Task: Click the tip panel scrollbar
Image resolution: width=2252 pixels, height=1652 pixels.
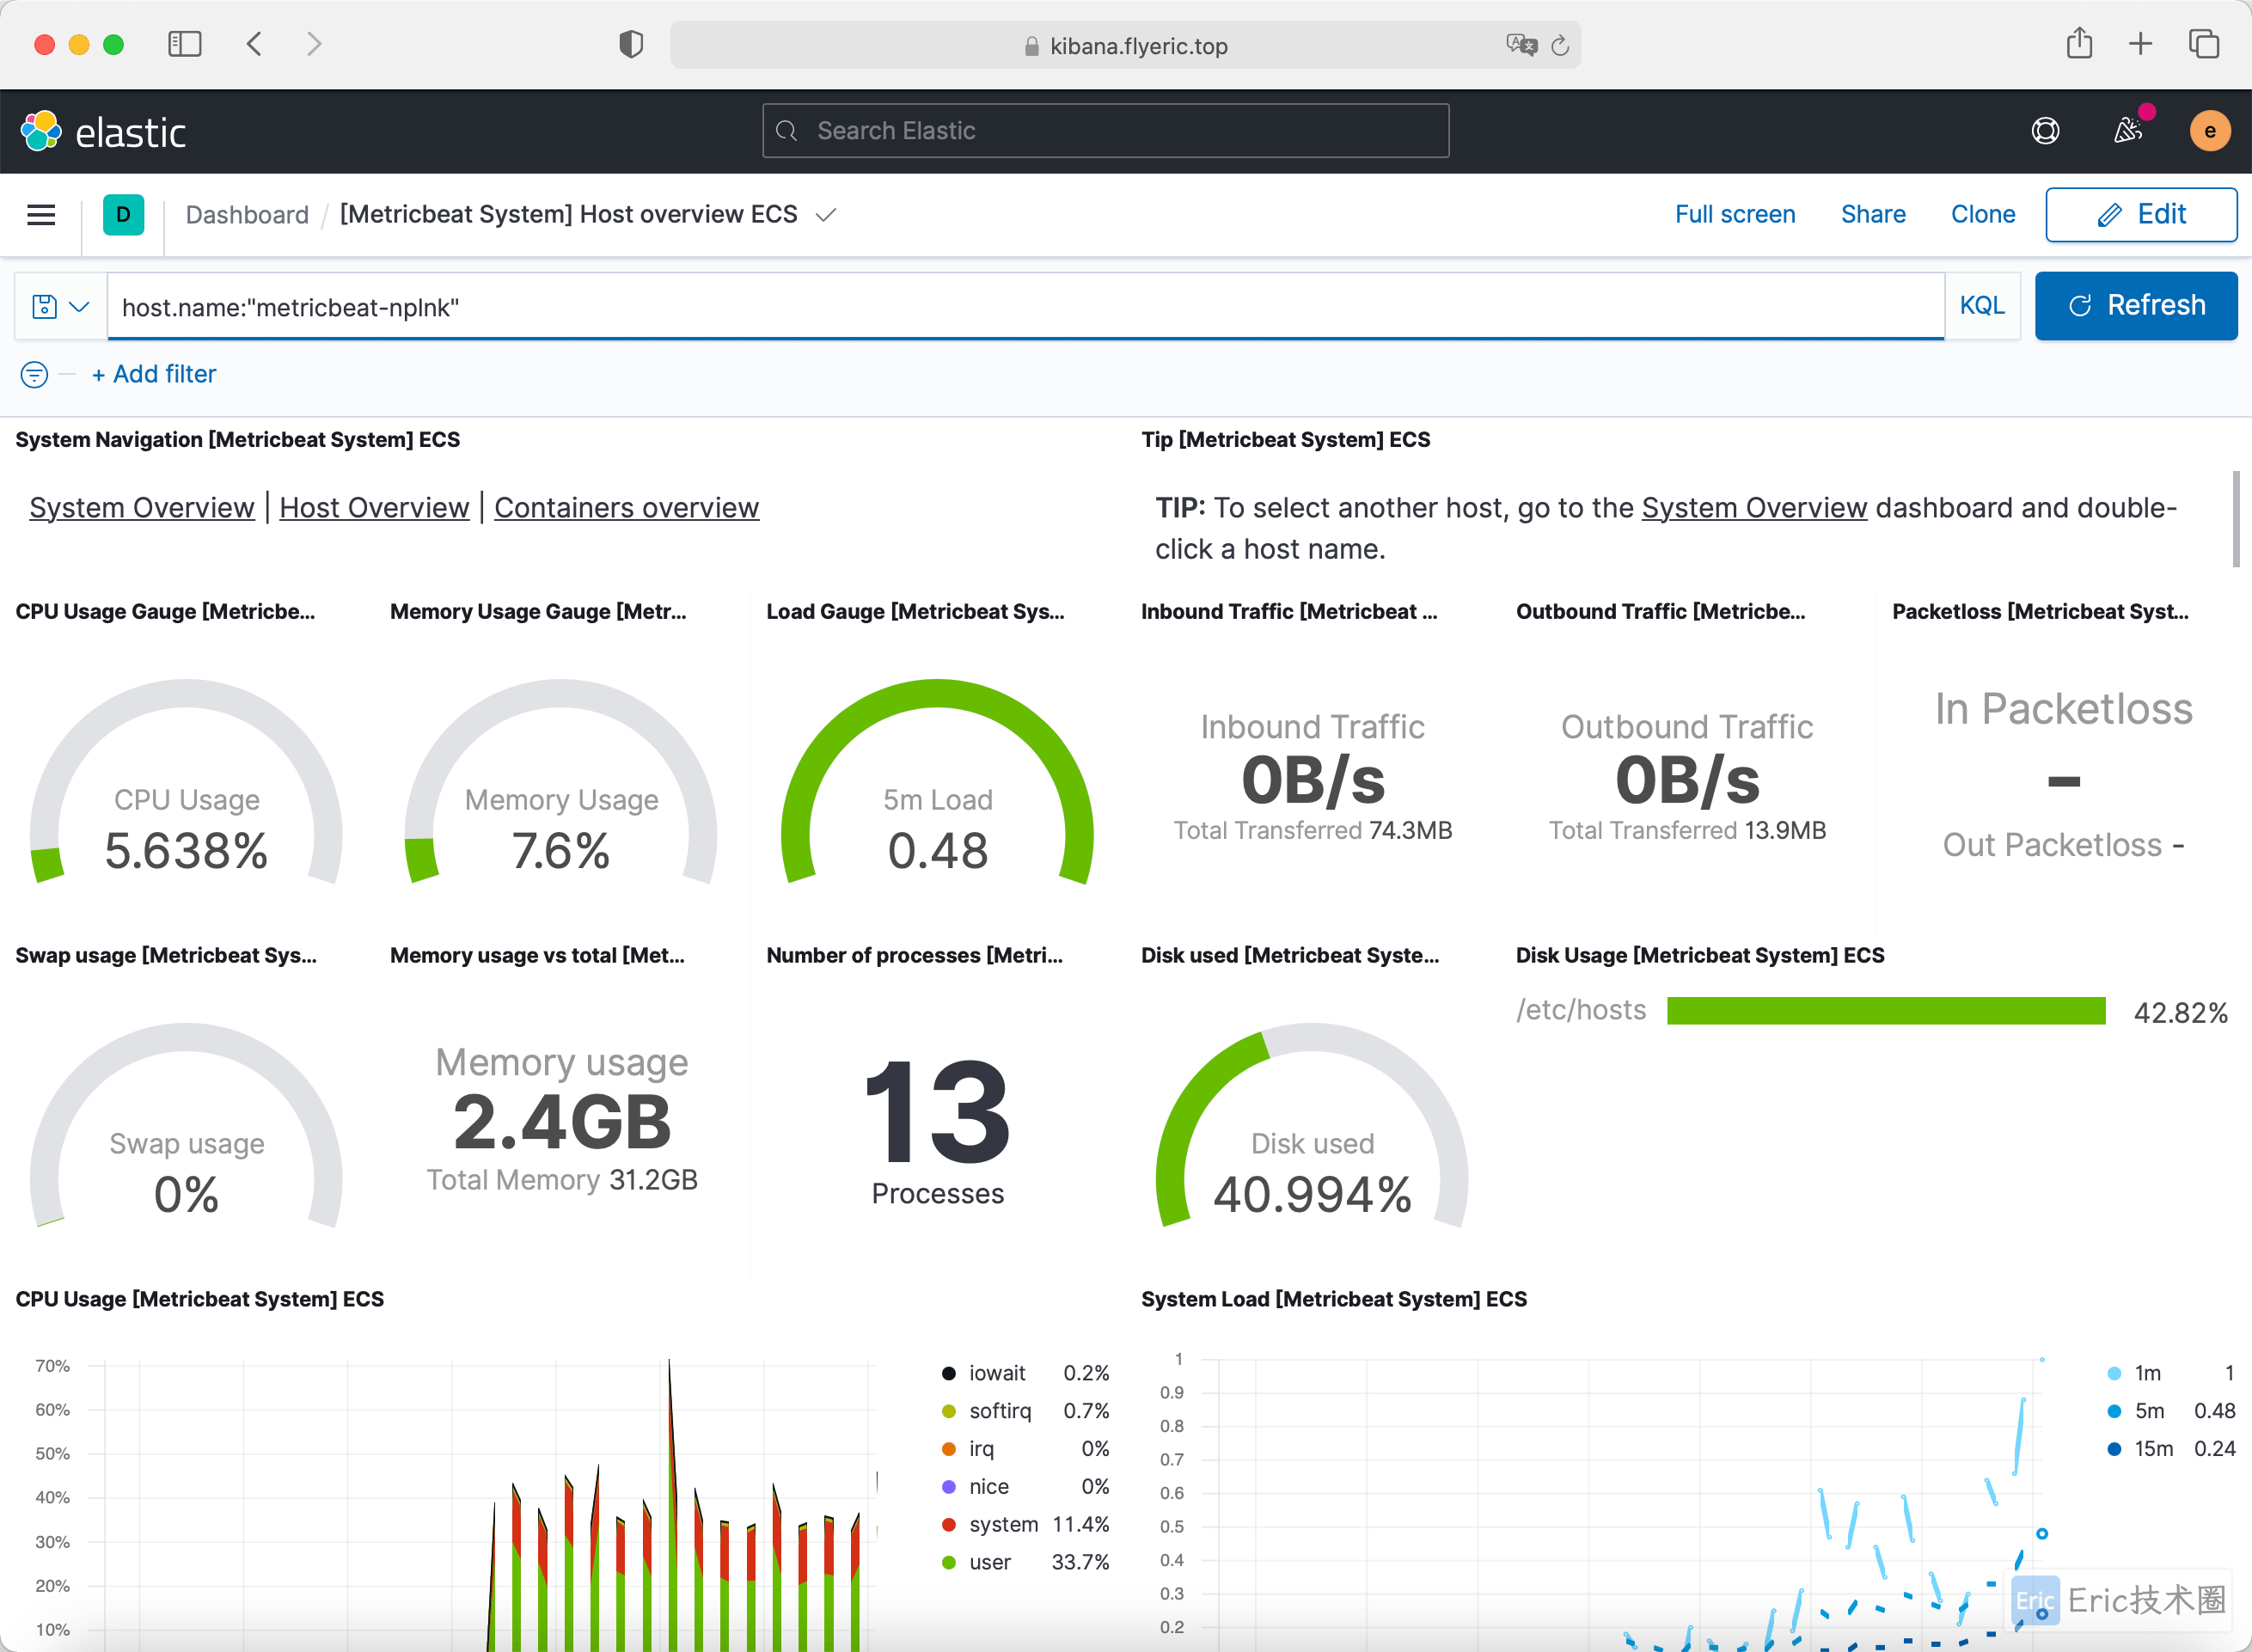Action: coord(2236,520)
